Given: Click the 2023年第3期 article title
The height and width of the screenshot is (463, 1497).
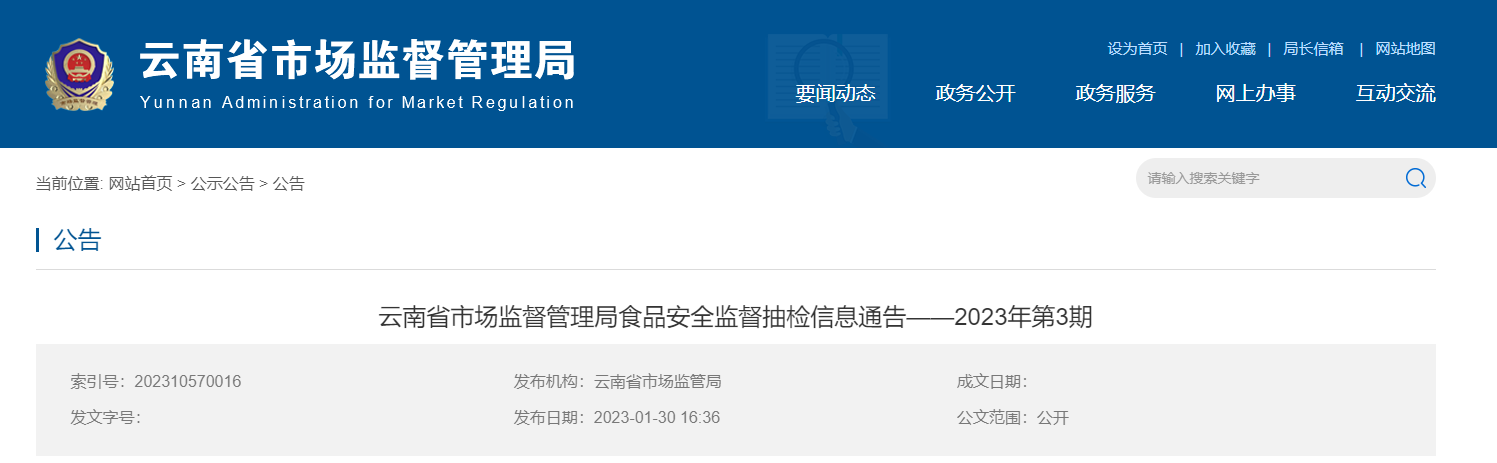Looking at the screenshot, I should (735, 317).
